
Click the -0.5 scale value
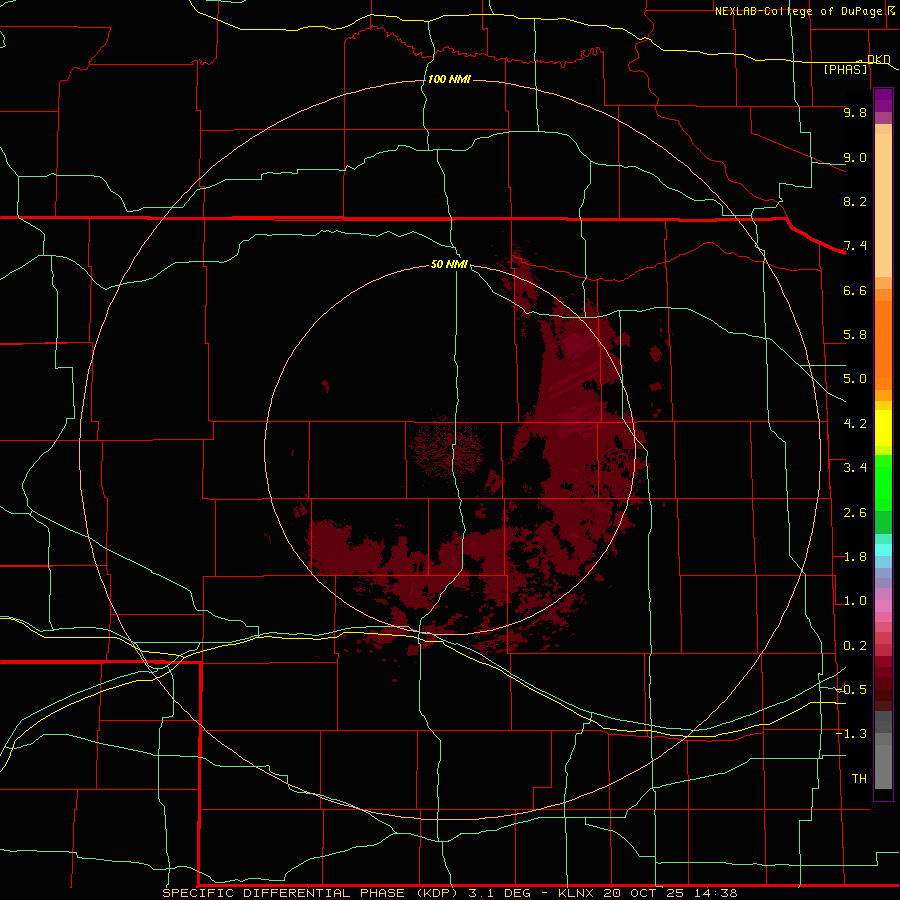(851, 690)
